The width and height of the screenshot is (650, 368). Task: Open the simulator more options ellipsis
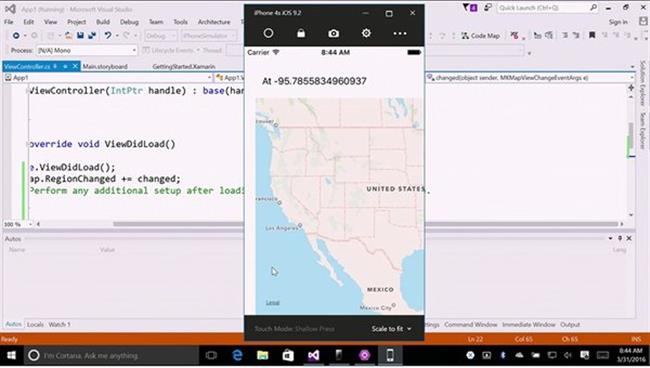(x=400, y=34)
